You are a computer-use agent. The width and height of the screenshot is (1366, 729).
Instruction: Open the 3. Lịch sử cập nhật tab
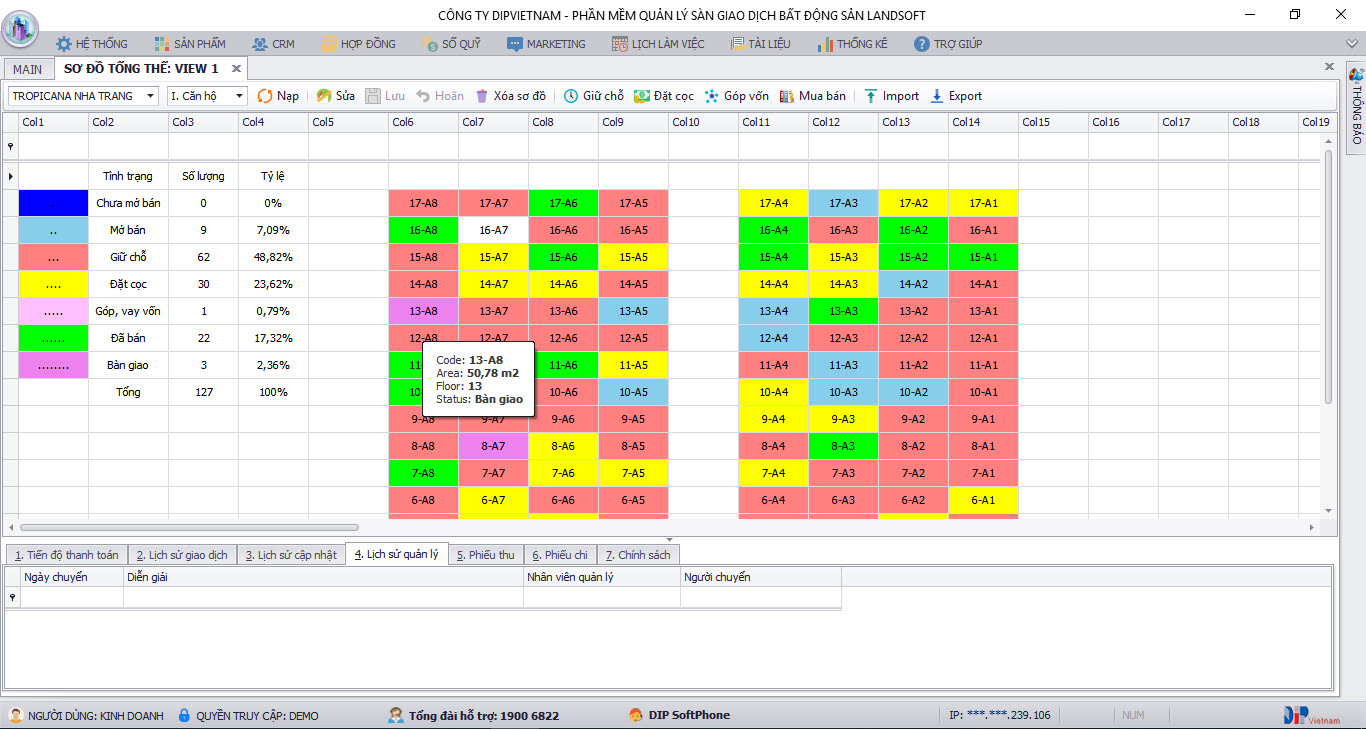(291, 555)
